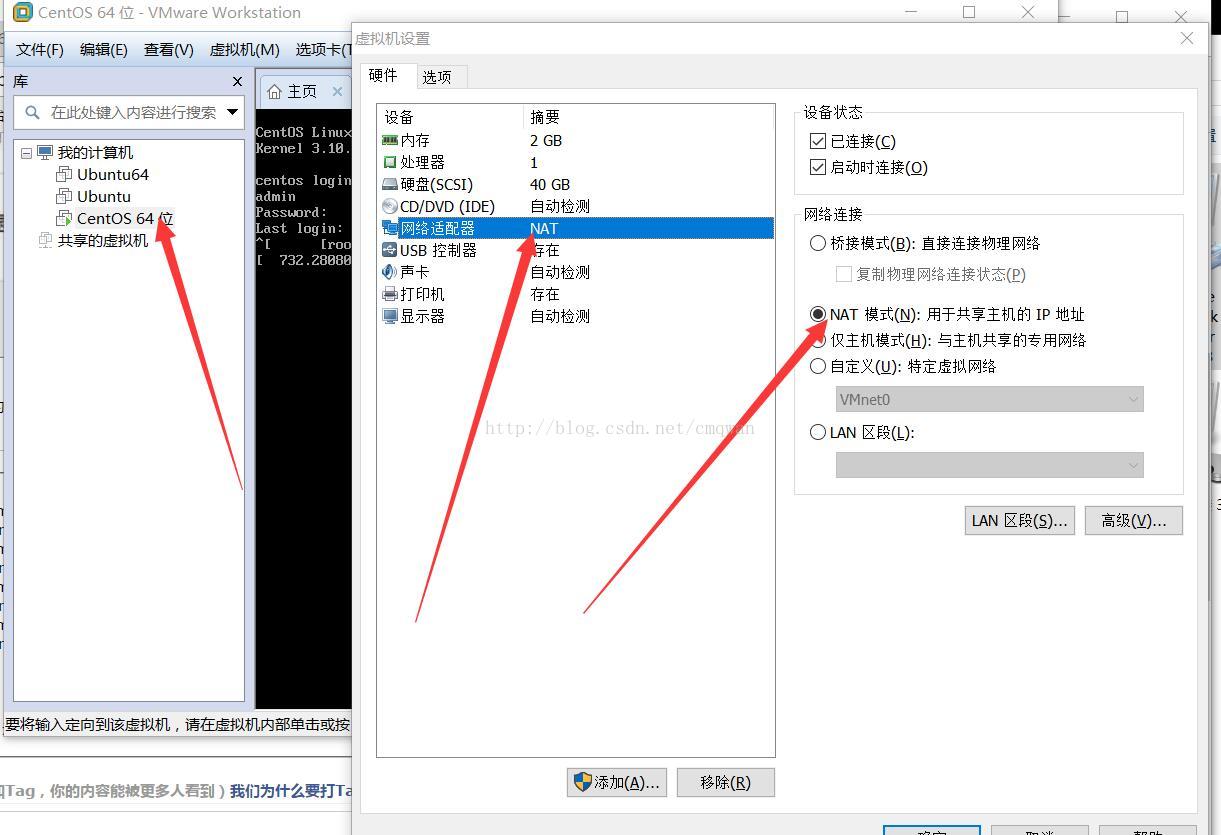Screen dimensions: 1221x835
Task: Click the LAN 区段(S)... button
Action: point(1019,520)
